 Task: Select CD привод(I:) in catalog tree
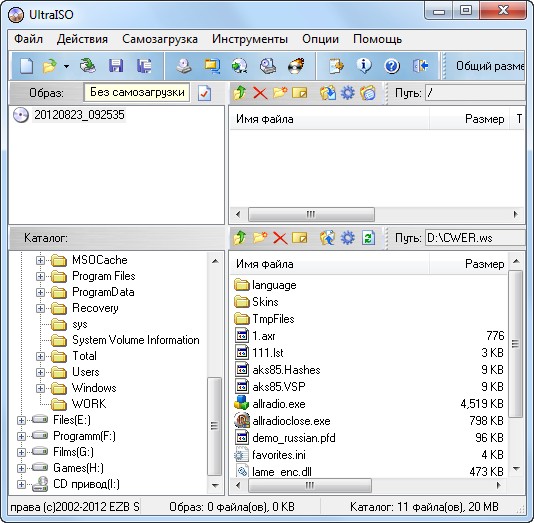pos(86,484)
